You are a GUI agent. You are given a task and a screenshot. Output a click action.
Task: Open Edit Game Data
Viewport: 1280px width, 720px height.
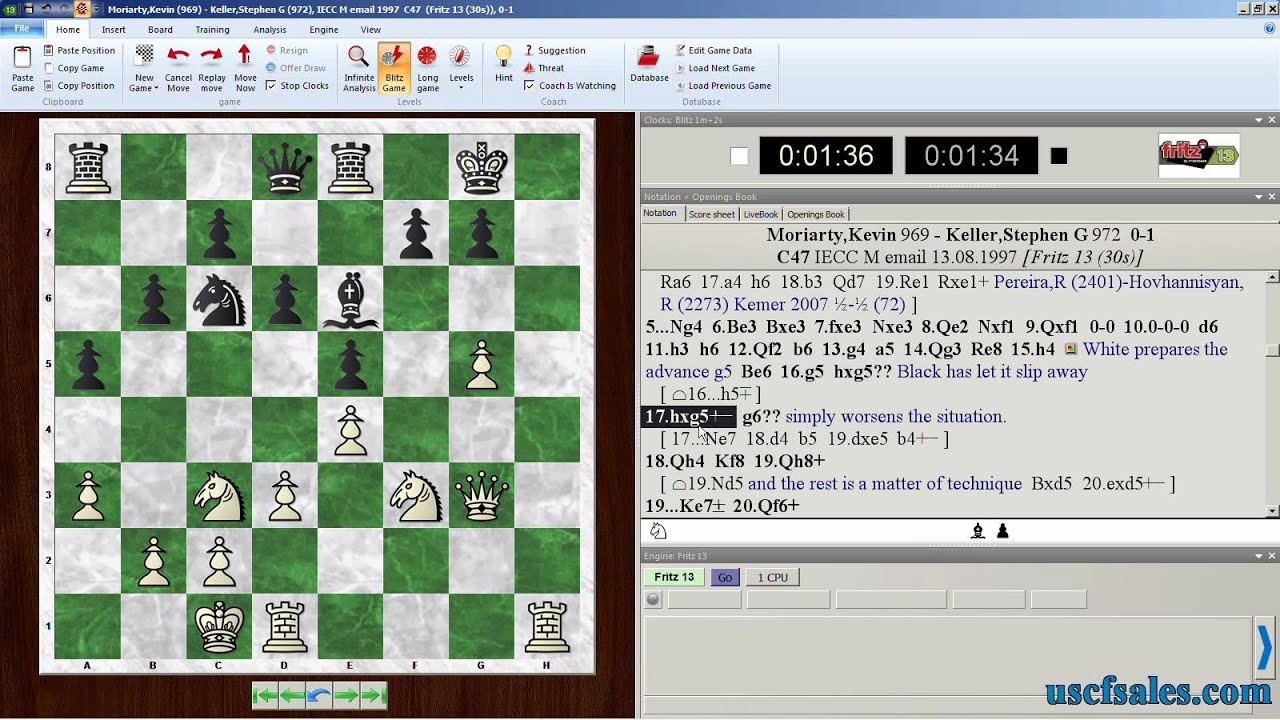[x=713, y=50]
